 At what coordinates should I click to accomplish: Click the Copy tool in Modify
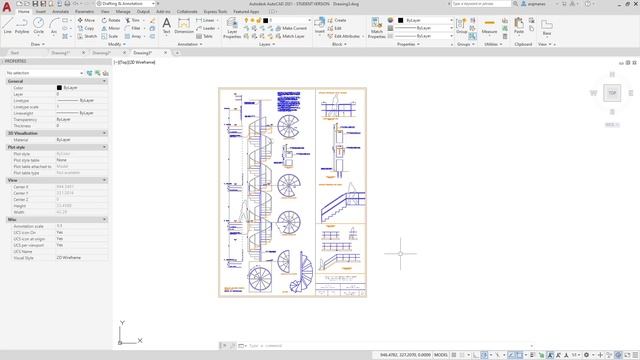point(86,28)
